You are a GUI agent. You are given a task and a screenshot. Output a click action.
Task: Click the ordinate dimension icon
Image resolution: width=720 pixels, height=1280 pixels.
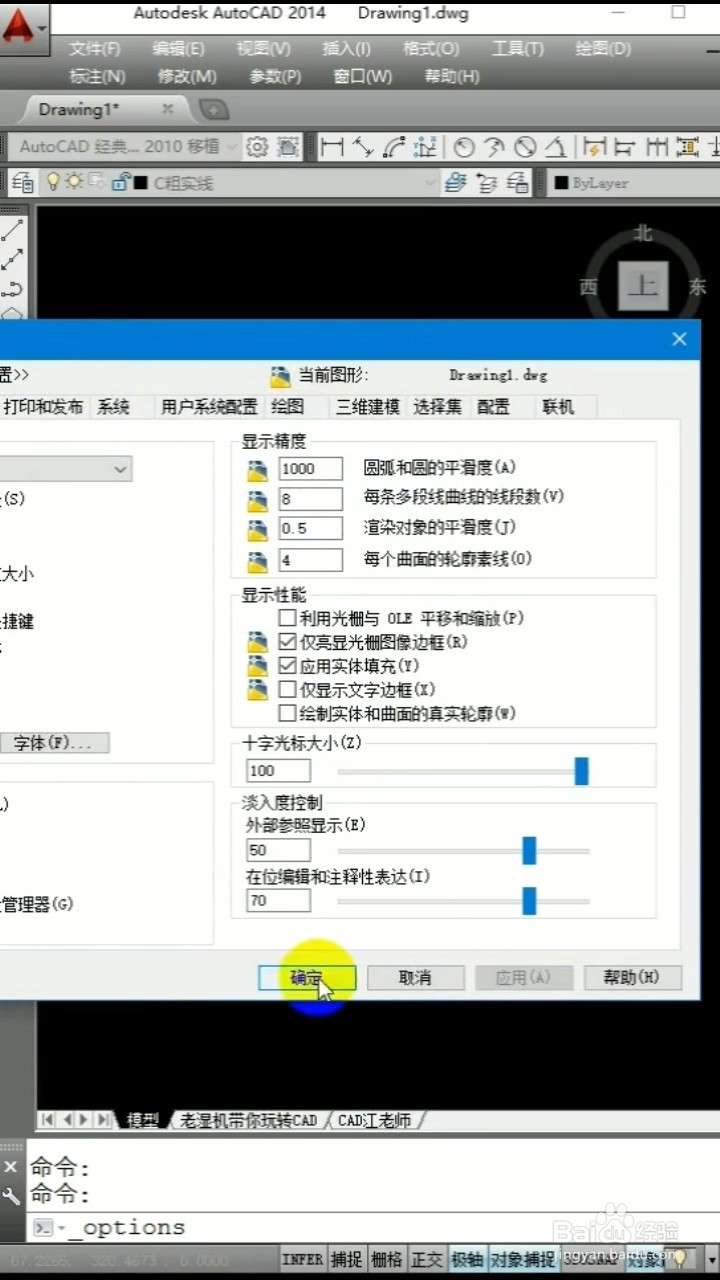426,148
